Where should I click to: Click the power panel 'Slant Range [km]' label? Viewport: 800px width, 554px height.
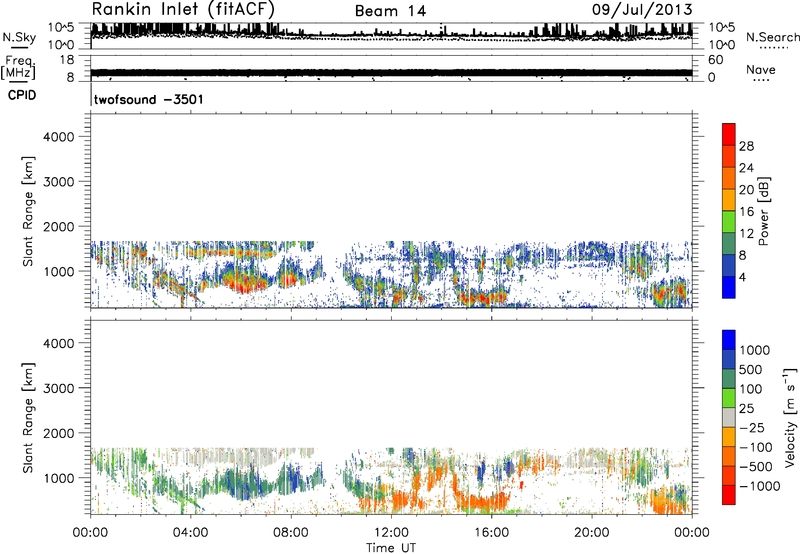28,211
